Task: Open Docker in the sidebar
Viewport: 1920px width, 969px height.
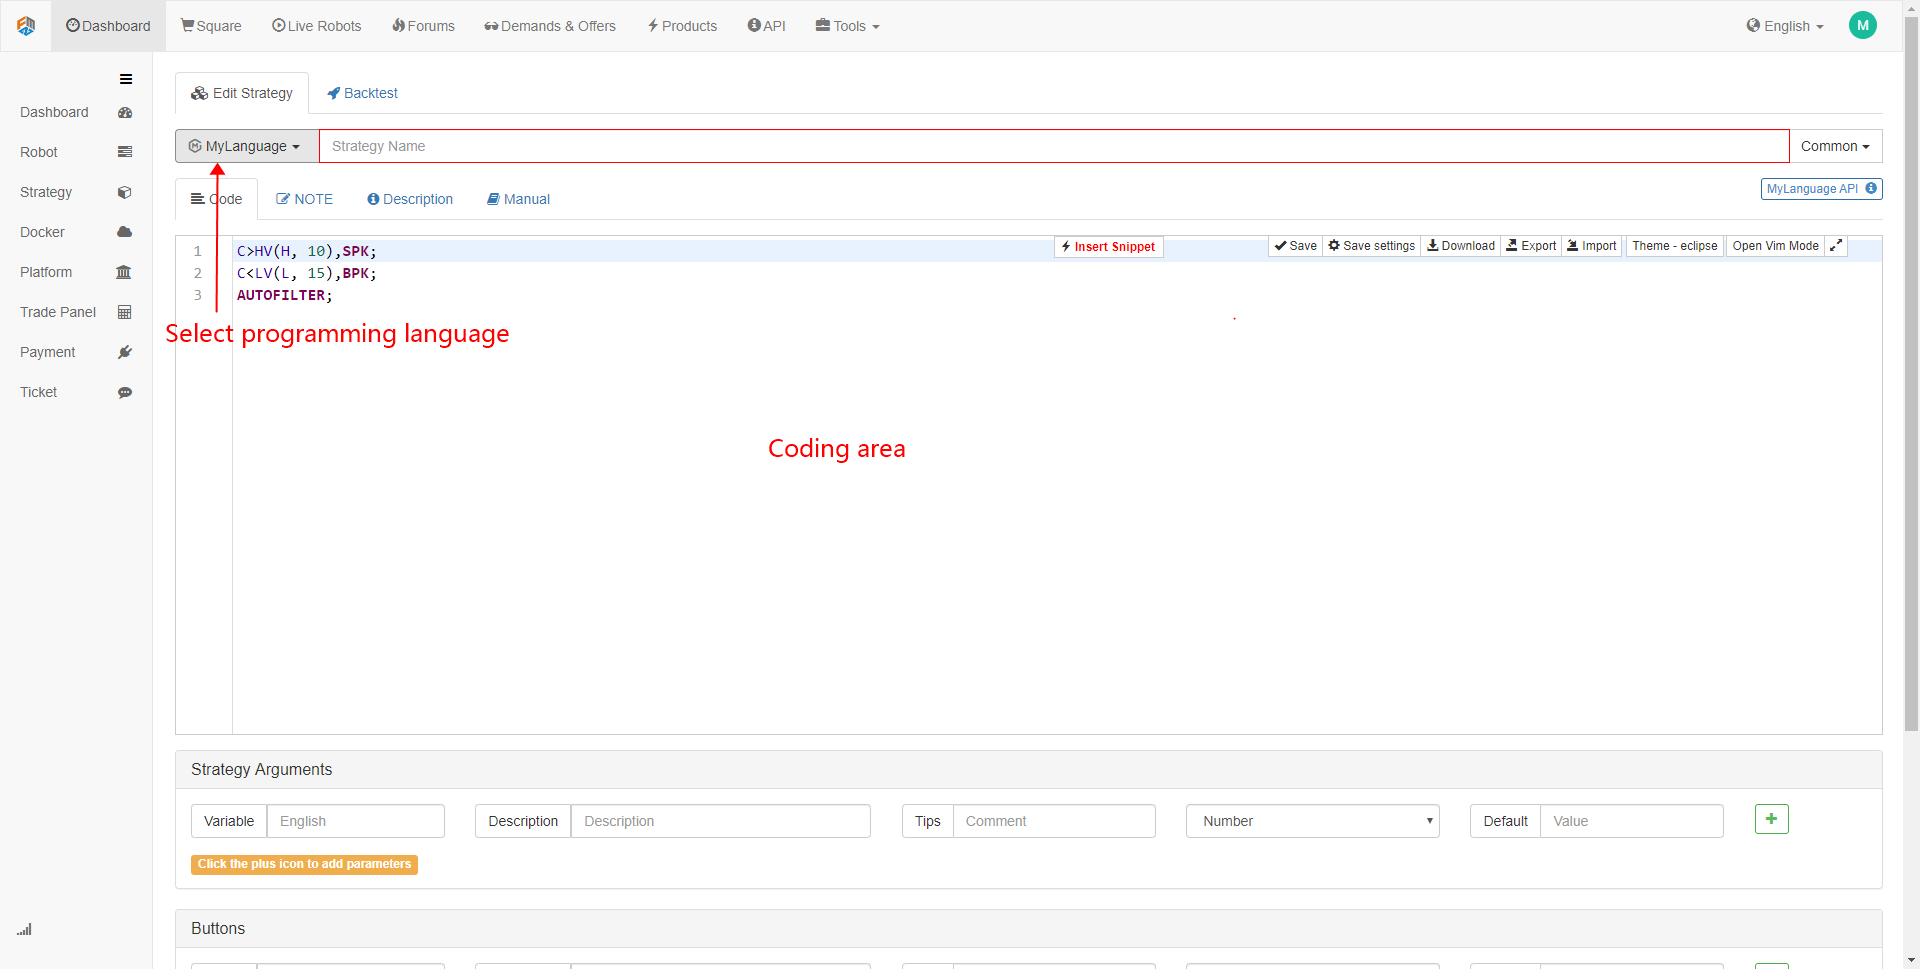Action: [42, 232]
